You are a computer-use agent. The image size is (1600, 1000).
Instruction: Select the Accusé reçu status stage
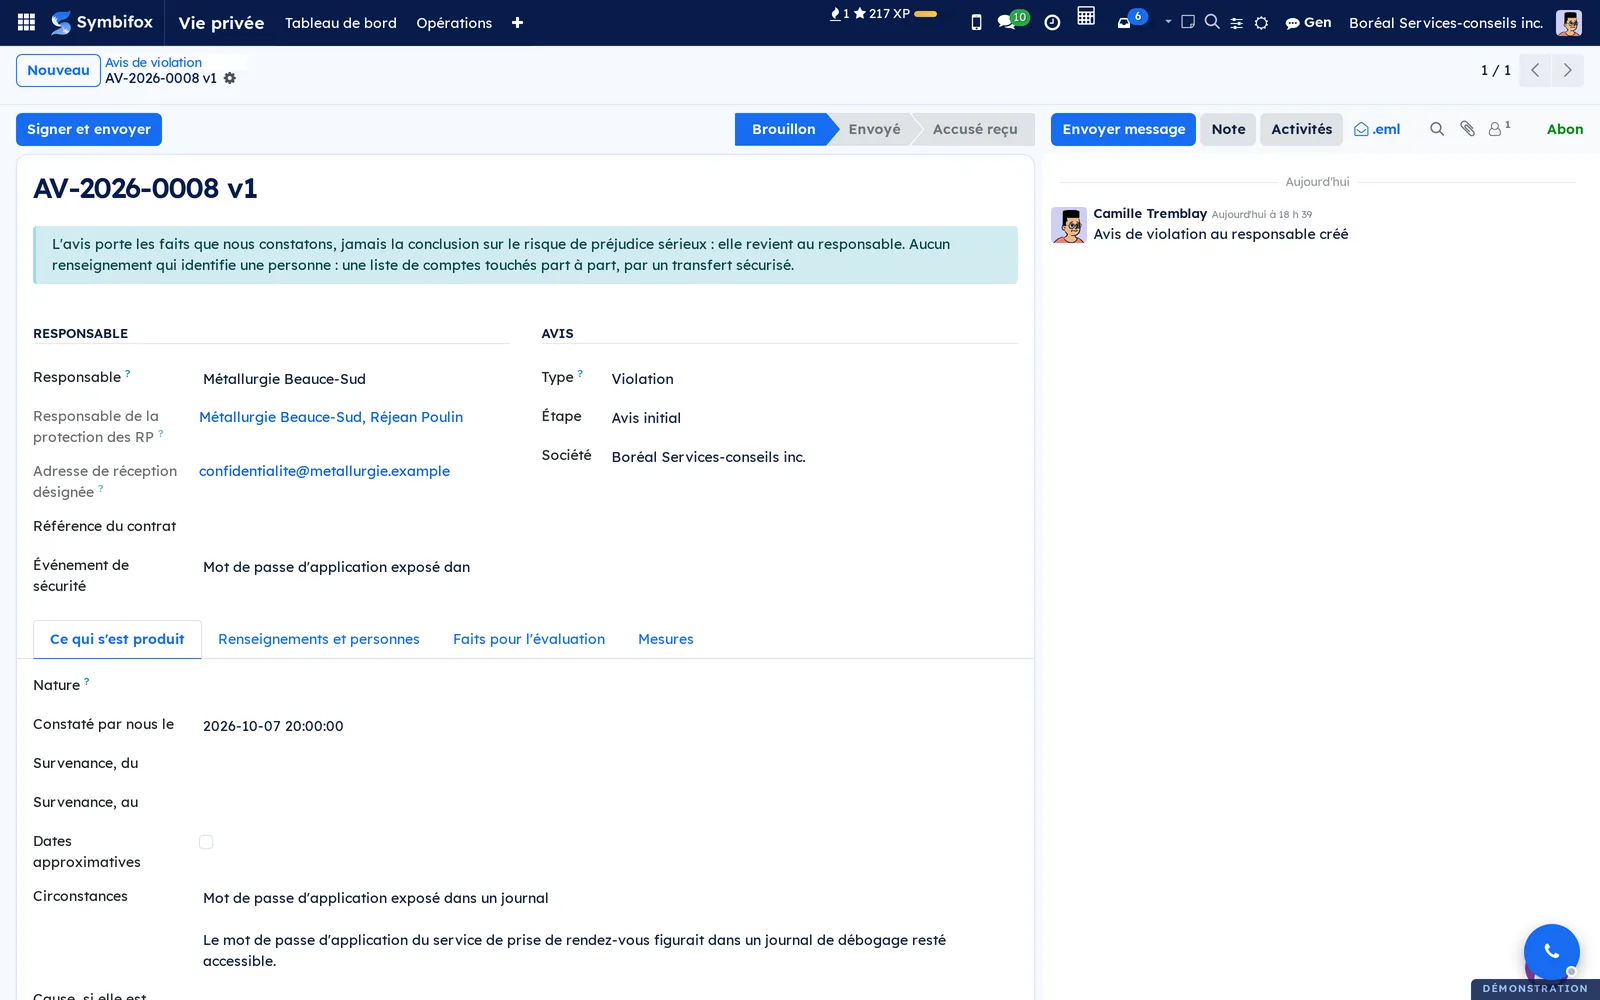point(975,129)
